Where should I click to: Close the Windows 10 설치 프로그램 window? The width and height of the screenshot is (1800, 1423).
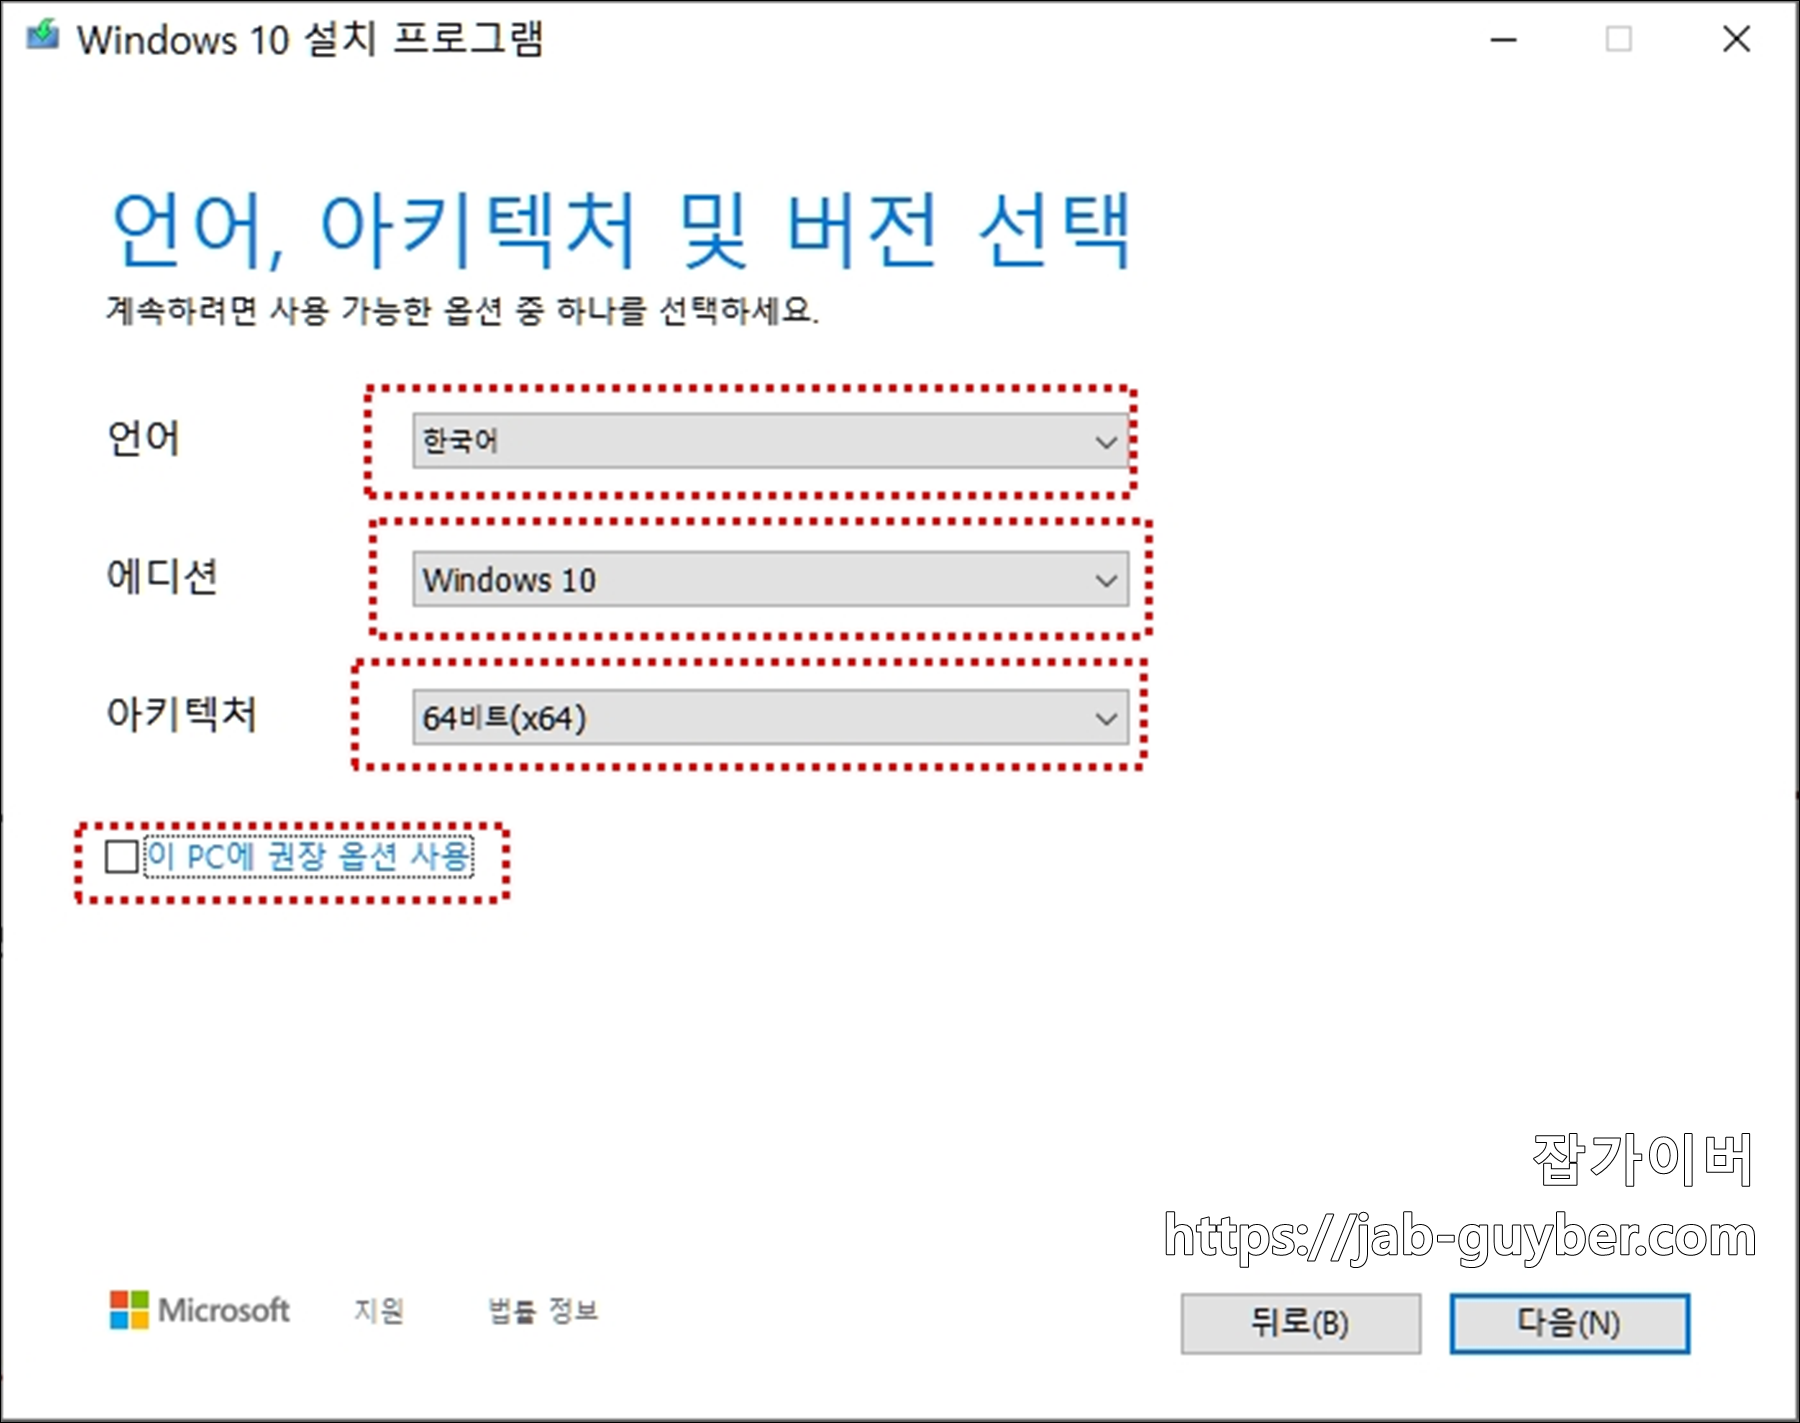[x=1736, y=39]
